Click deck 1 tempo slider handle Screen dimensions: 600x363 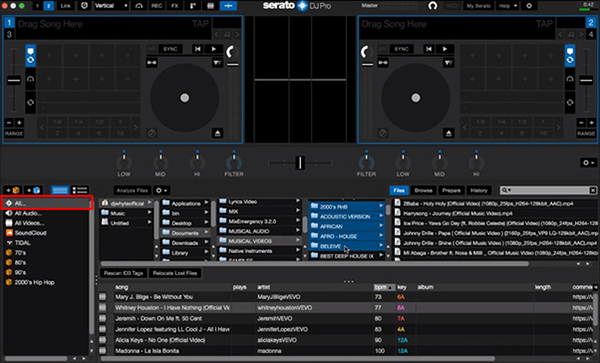point(14,80)
